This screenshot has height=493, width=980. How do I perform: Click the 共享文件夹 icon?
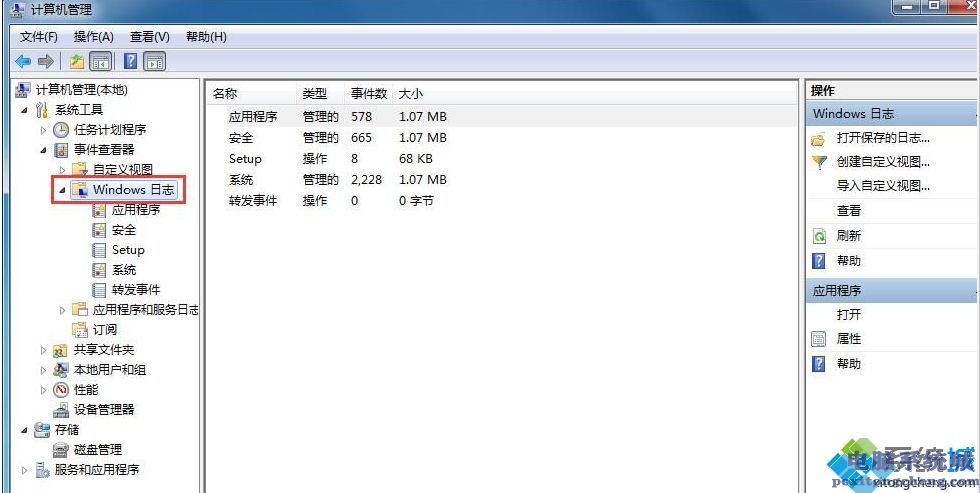coord(61,350)
